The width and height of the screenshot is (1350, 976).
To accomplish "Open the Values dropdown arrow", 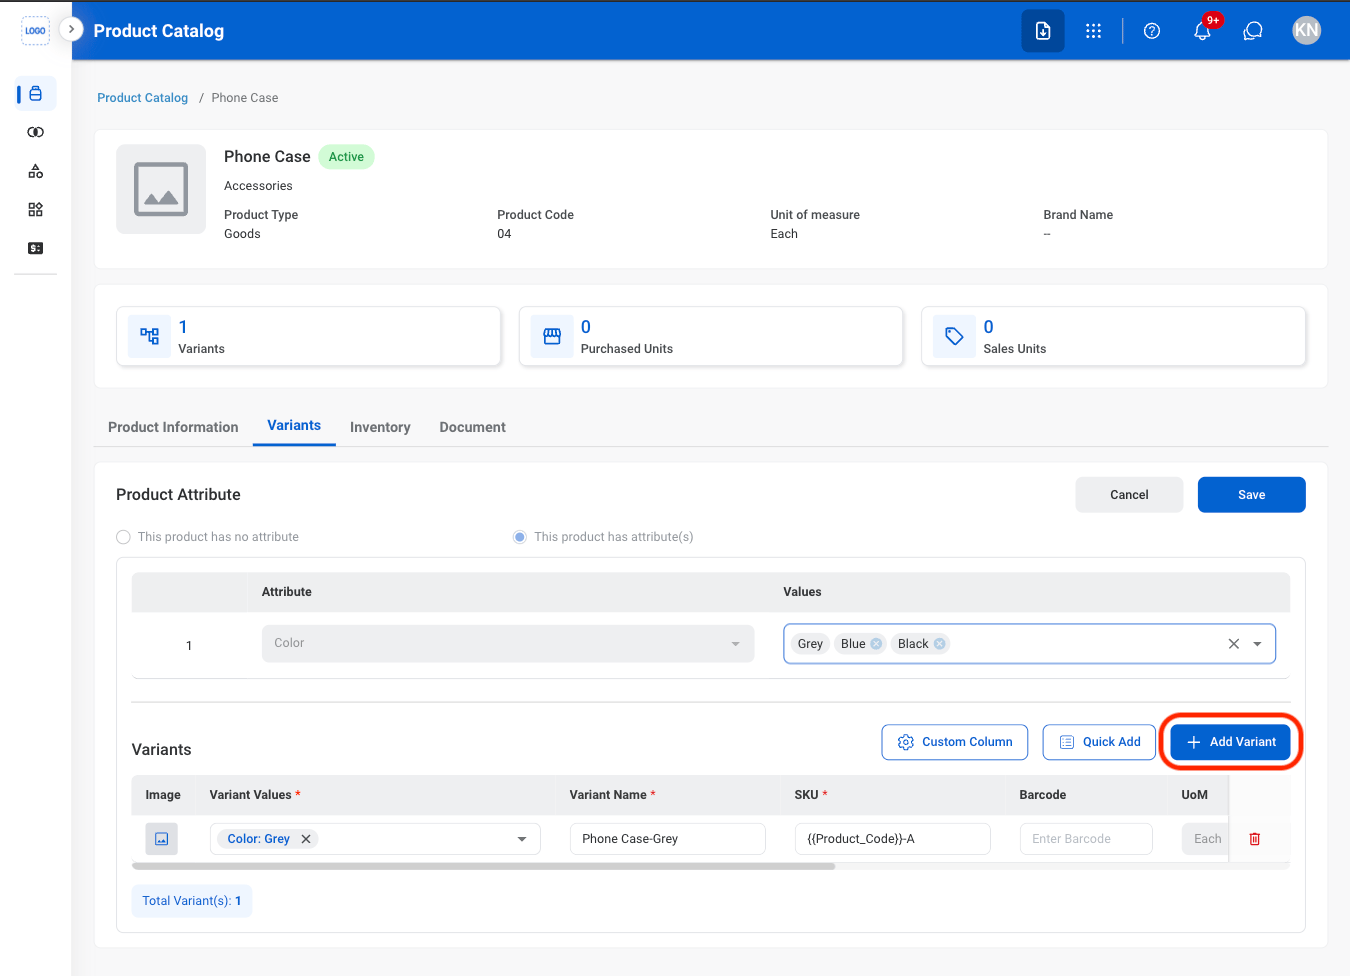I will (1257, 644).
